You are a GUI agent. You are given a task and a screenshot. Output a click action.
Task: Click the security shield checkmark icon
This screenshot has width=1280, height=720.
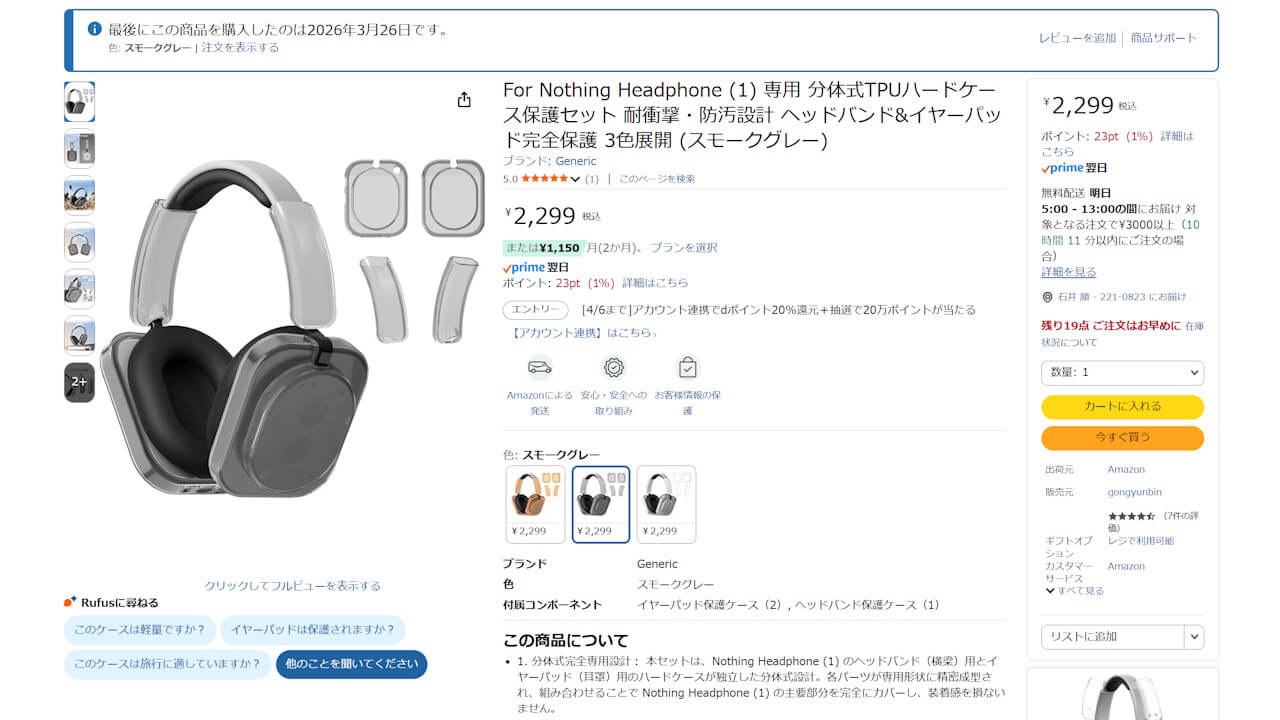614,367
